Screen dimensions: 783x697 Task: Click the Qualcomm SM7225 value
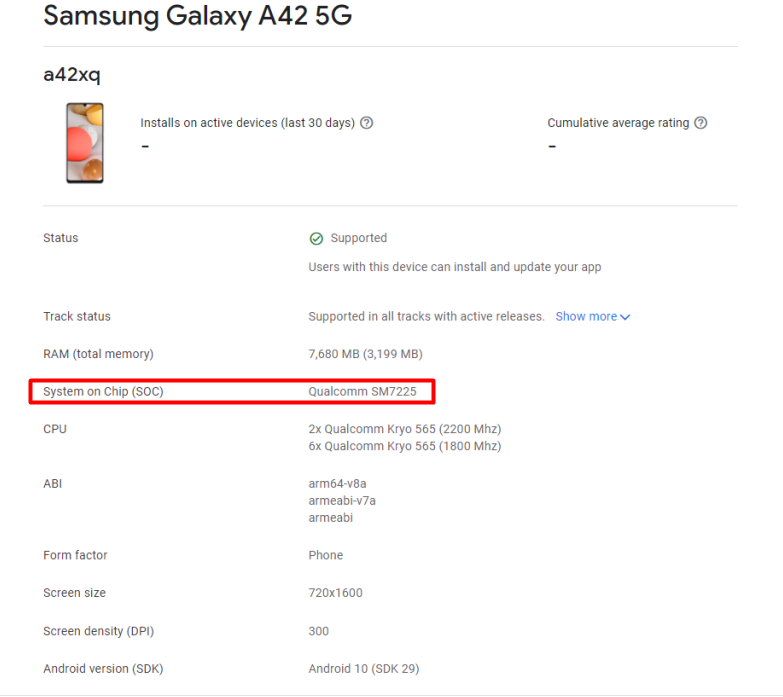pos(362,392)
